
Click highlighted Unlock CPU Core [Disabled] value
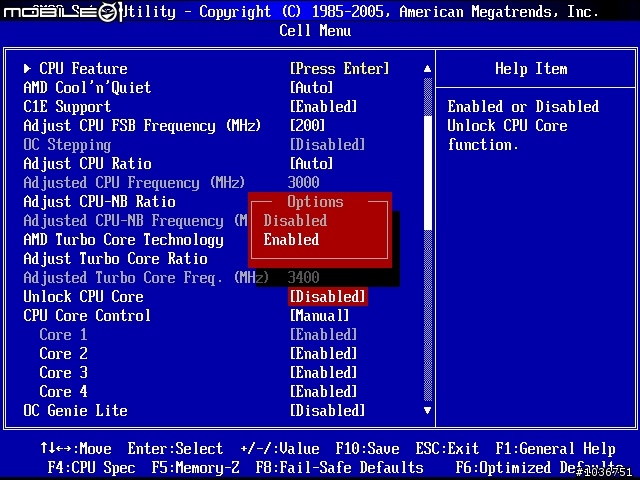point(328,297)
